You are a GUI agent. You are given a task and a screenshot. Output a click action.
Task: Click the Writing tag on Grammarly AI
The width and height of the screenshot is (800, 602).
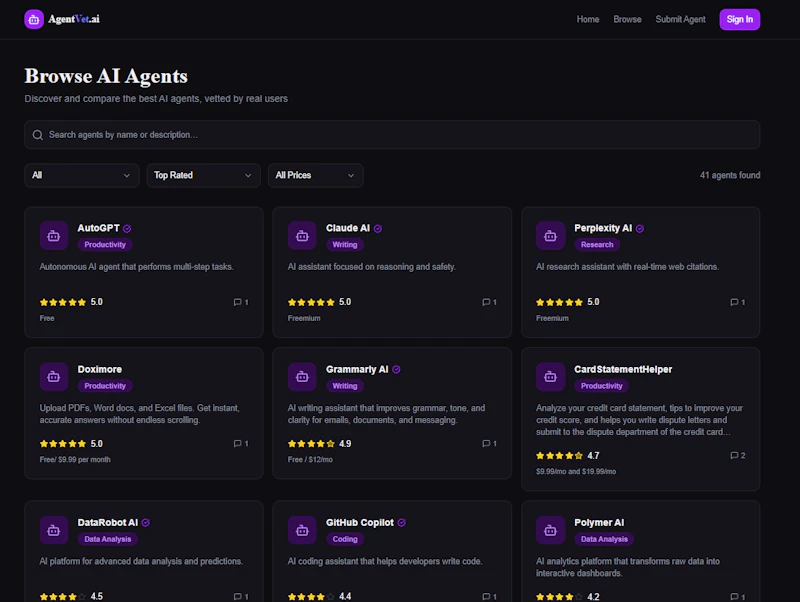[x=345, y=386]
